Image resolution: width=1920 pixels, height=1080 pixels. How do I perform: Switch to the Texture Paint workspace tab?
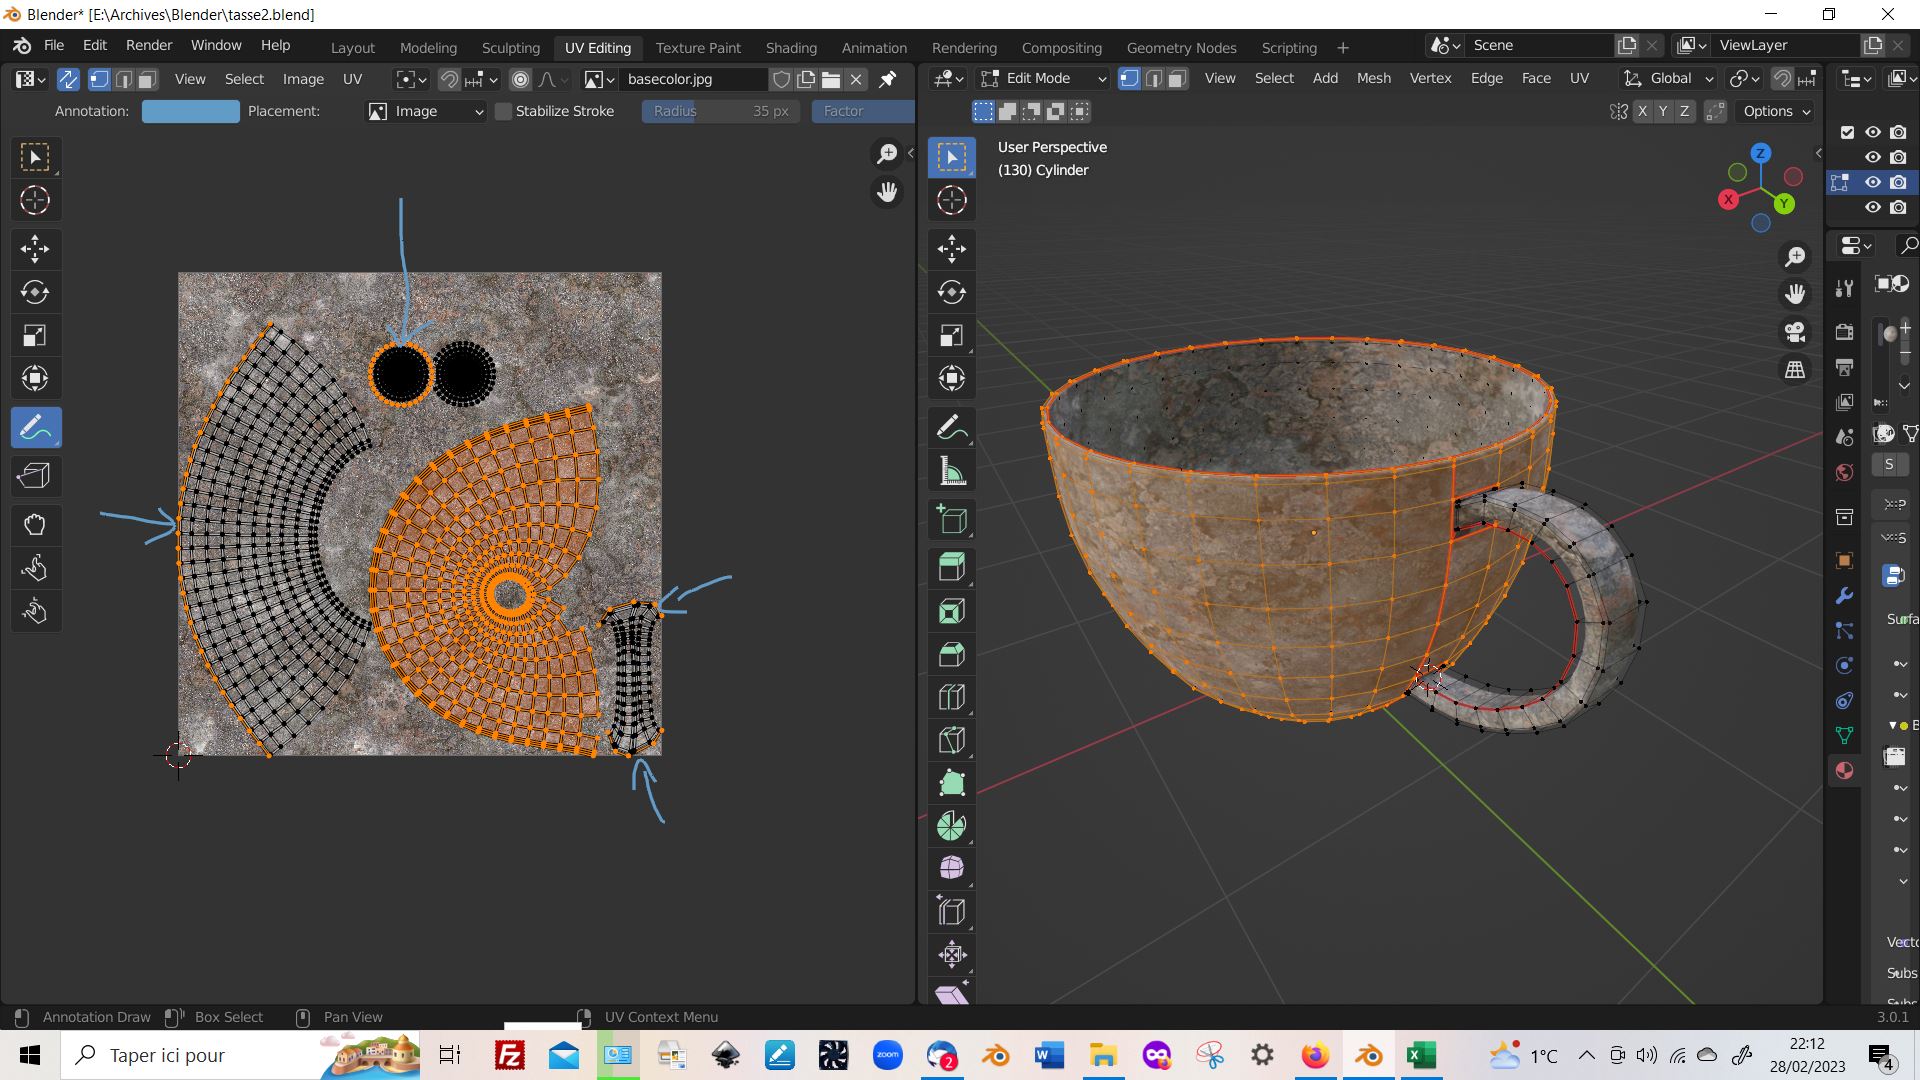tap(698, 47)
